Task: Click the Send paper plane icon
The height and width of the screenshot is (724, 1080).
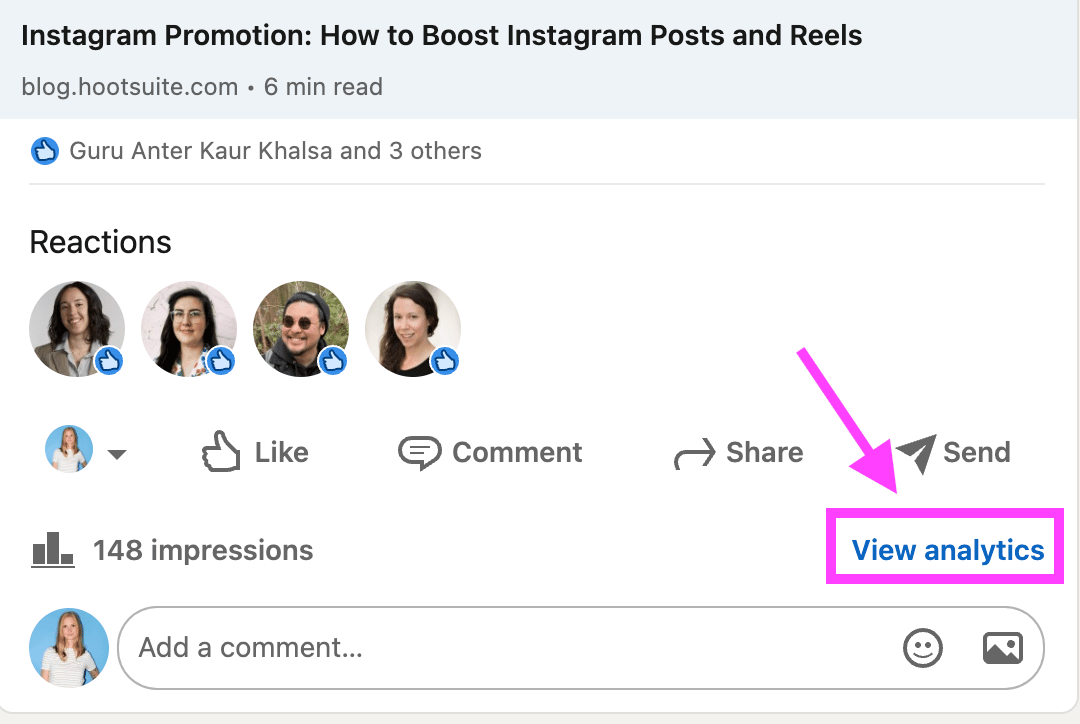Action: [x=915, y=452]
